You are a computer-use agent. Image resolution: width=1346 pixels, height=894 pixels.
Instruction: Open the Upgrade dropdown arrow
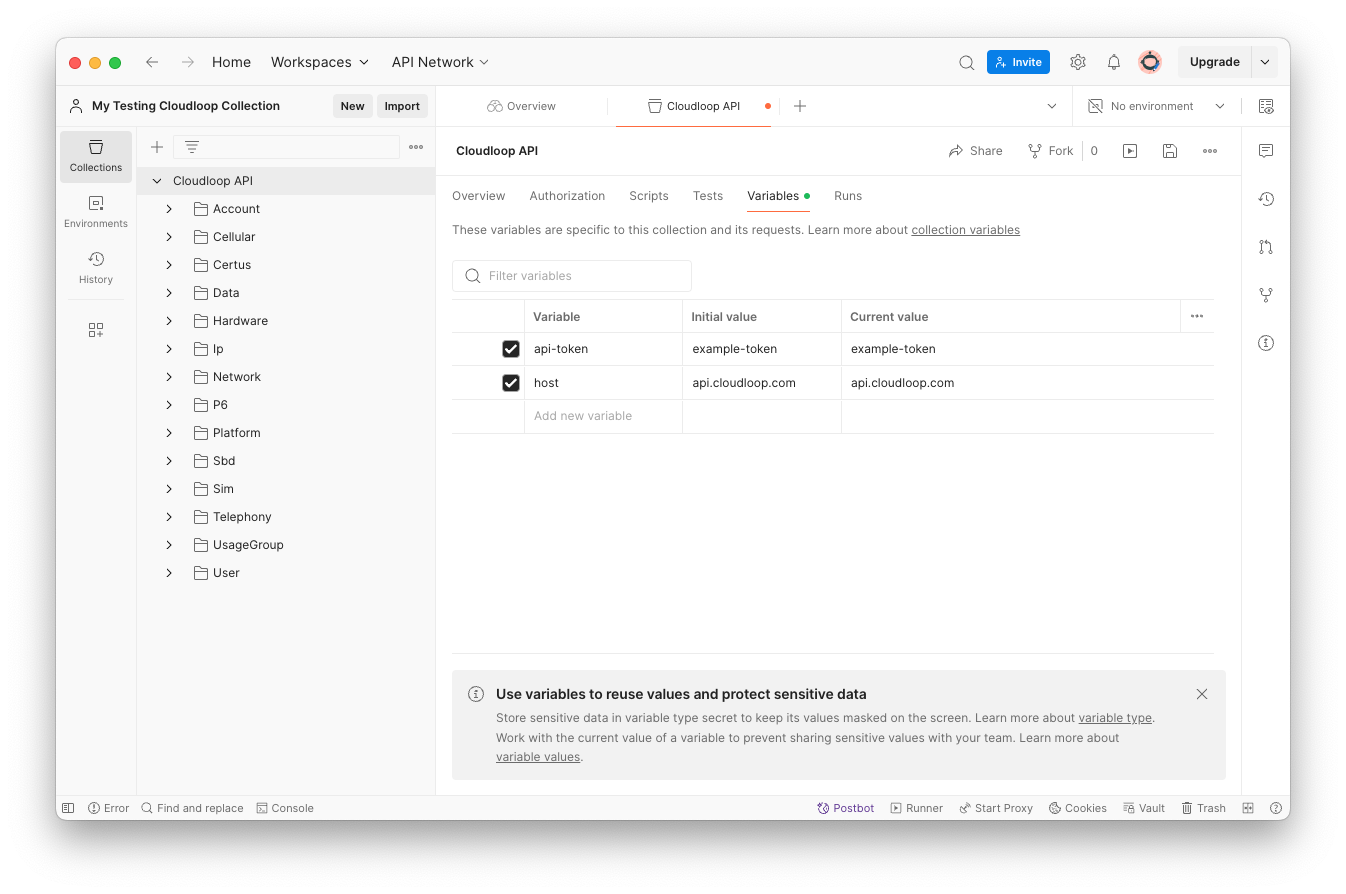(x=1265, y=62)
